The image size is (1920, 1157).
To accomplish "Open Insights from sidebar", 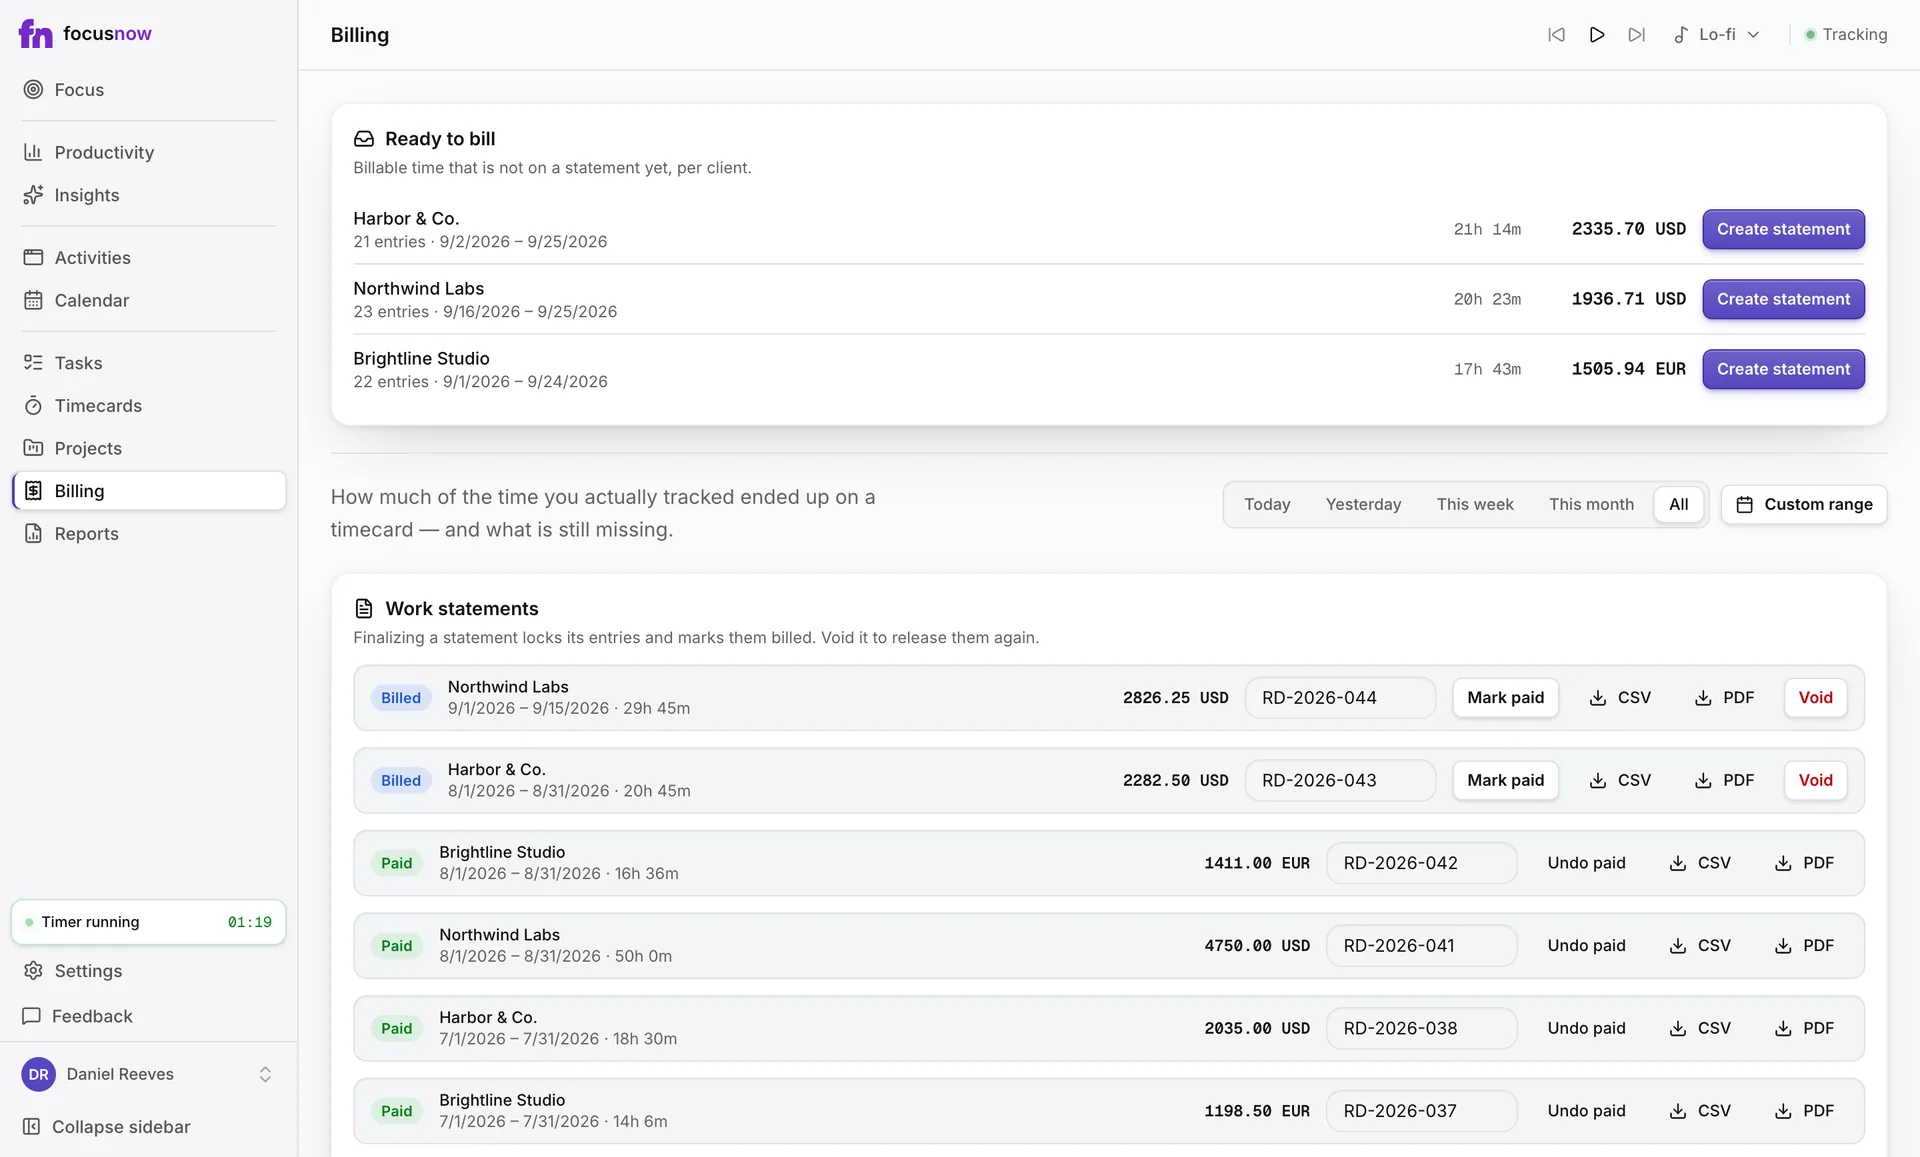I will click(x=149, y=195).
